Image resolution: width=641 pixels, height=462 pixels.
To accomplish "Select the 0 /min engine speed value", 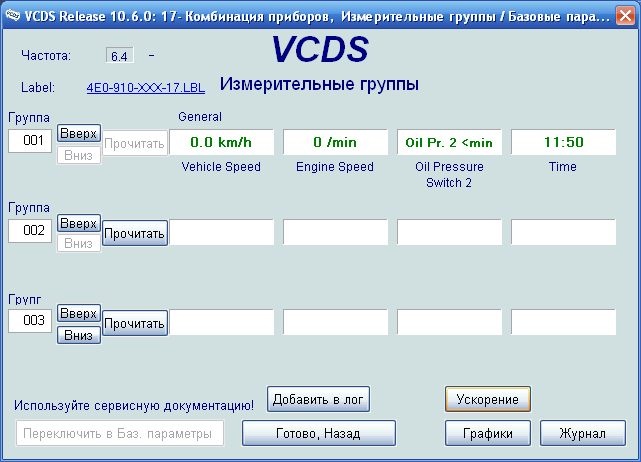I will pos(335,142).
